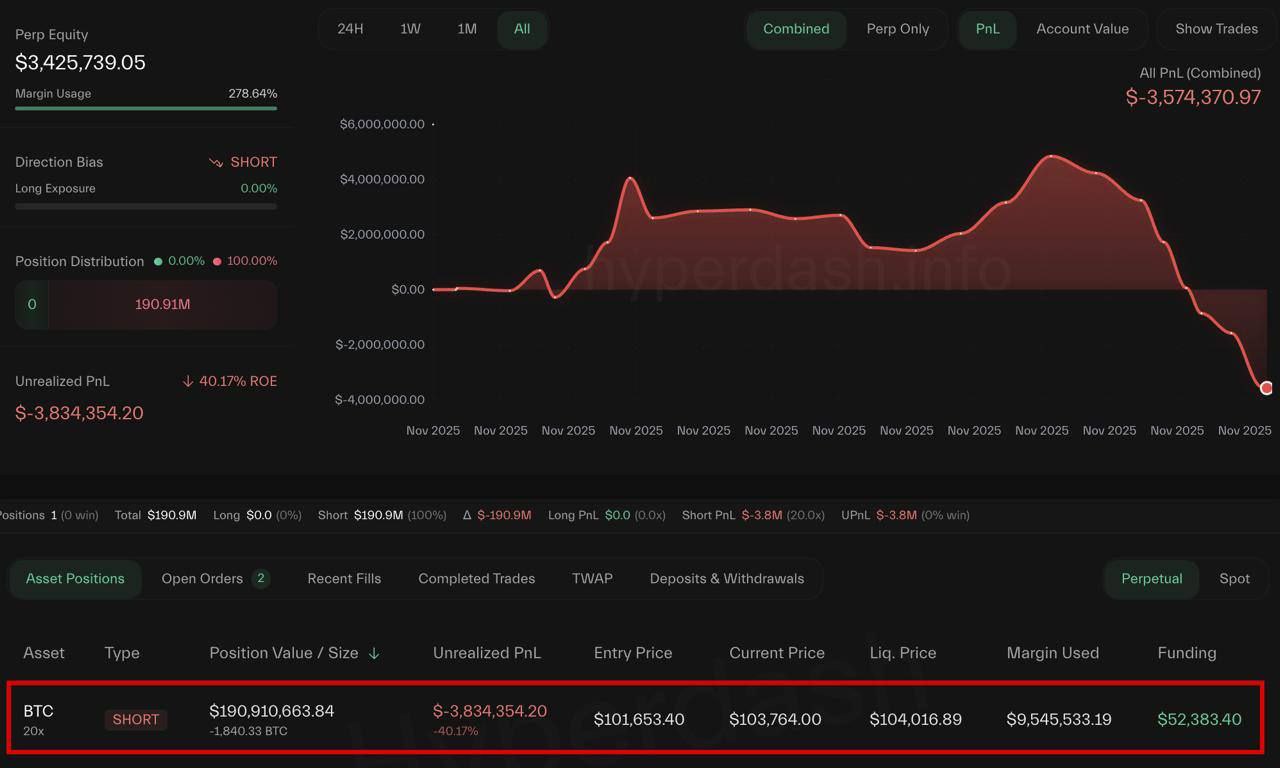Click the Open Orders count badge
The height and width of the screenshot is (768, 1280).
coord(261,578)
